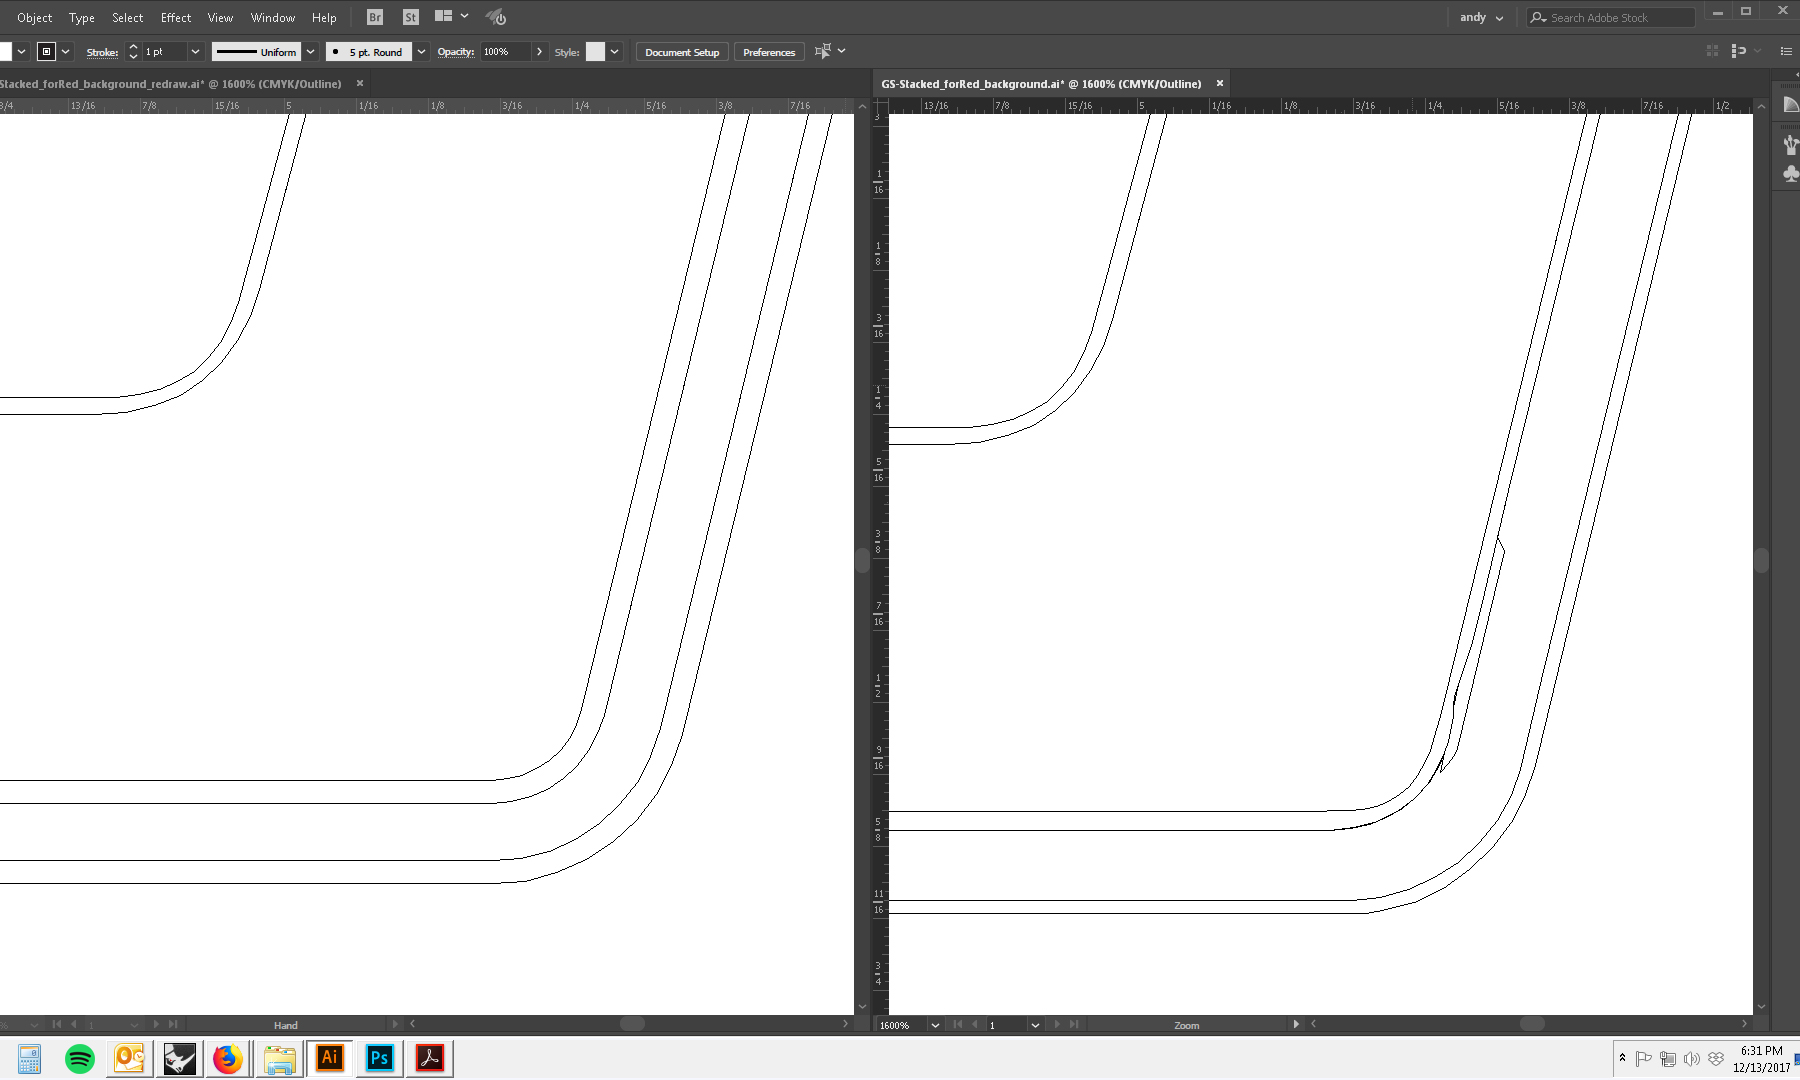Open the Window menu
1800x1080 pixels.
tap(273, 17)
